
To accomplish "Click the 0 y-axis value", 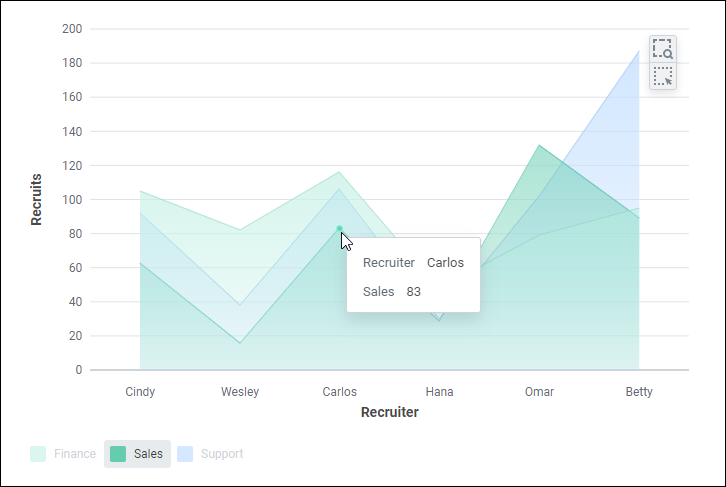I will [79, 370].
